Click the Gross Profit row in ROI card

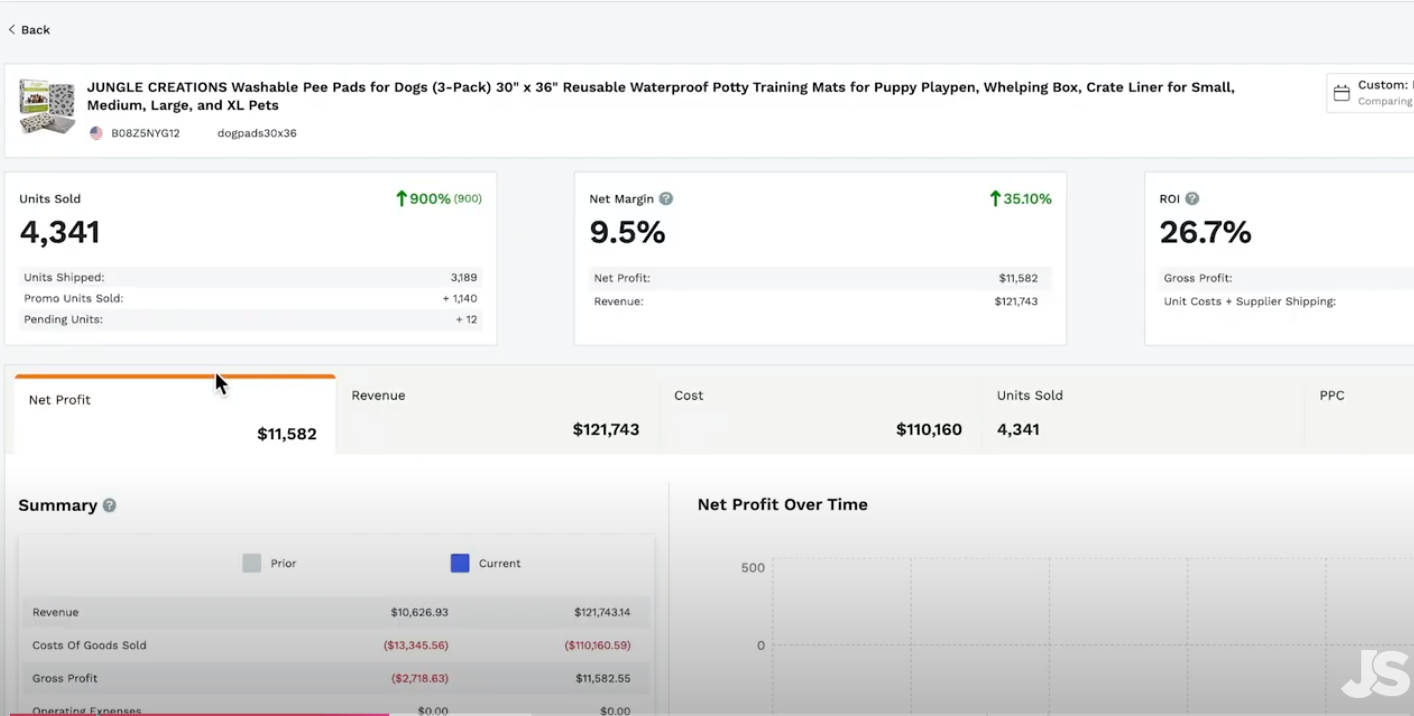click(x=1288, y=278)
